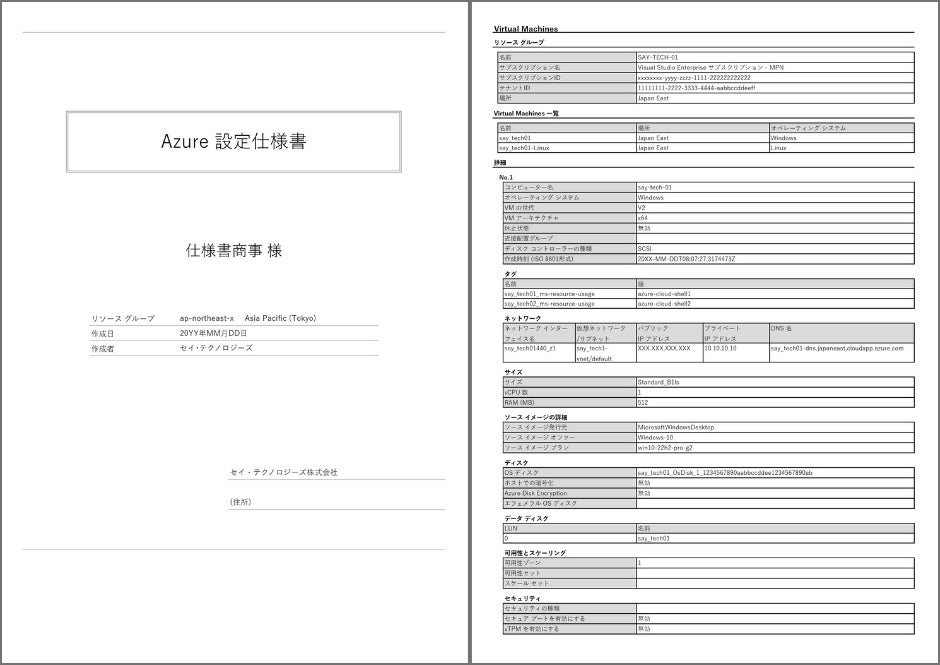Select the 'スケール セット' row label
This screenshot has height=665, width=940.
coord(526,583)
